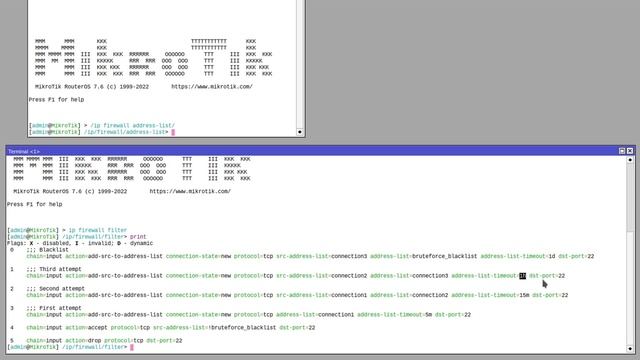Click 'action=accept' in rule 4
This screenshot has width=640, height=360.
coord(86,328)
